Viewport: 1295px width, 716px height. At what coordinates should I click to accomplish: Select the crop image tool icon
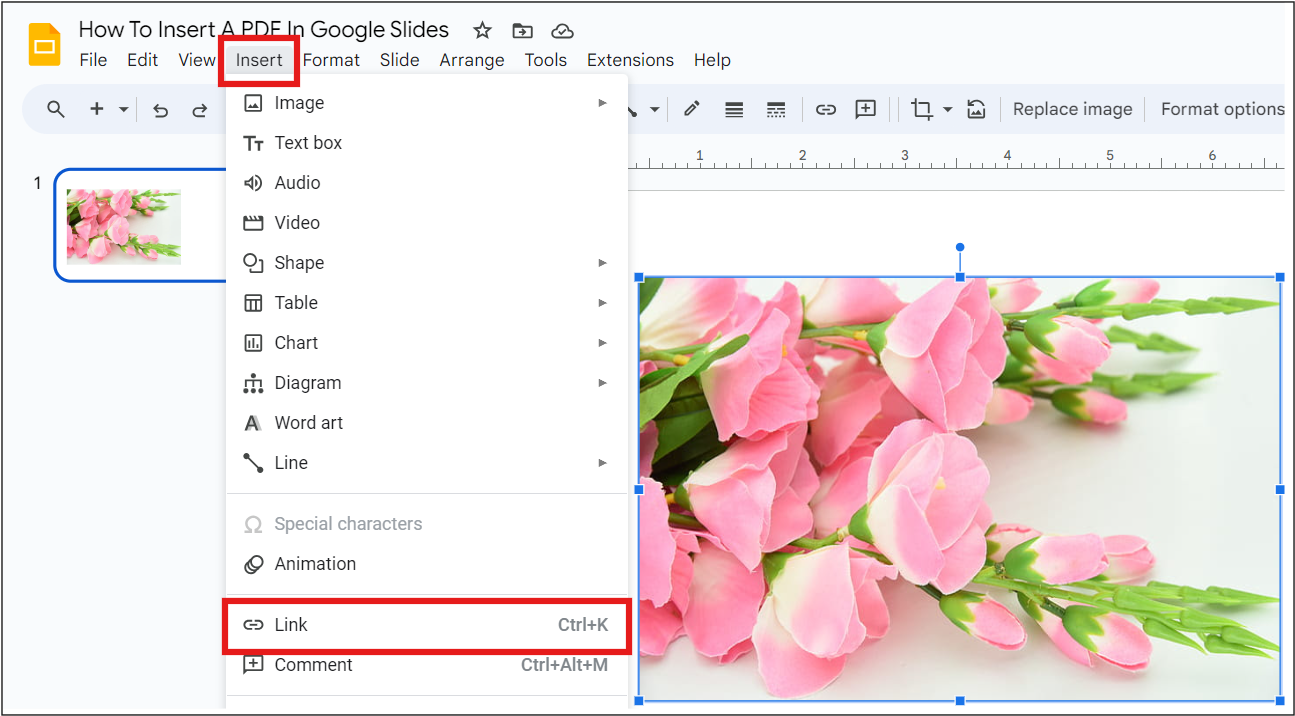pyautogui.click(x=920, y=109)
